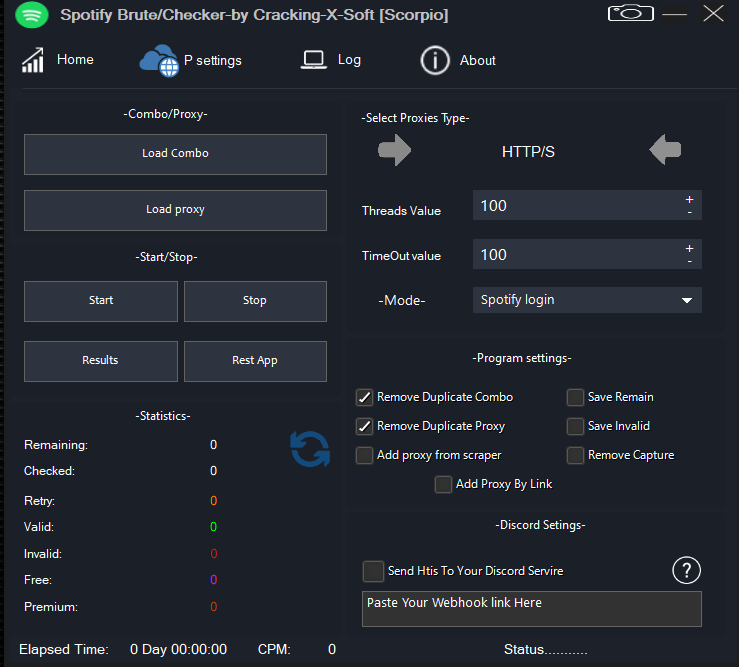Viewport: 739px width, 667px height.
Task: Open the Results button
Action: tap(101, 361)
